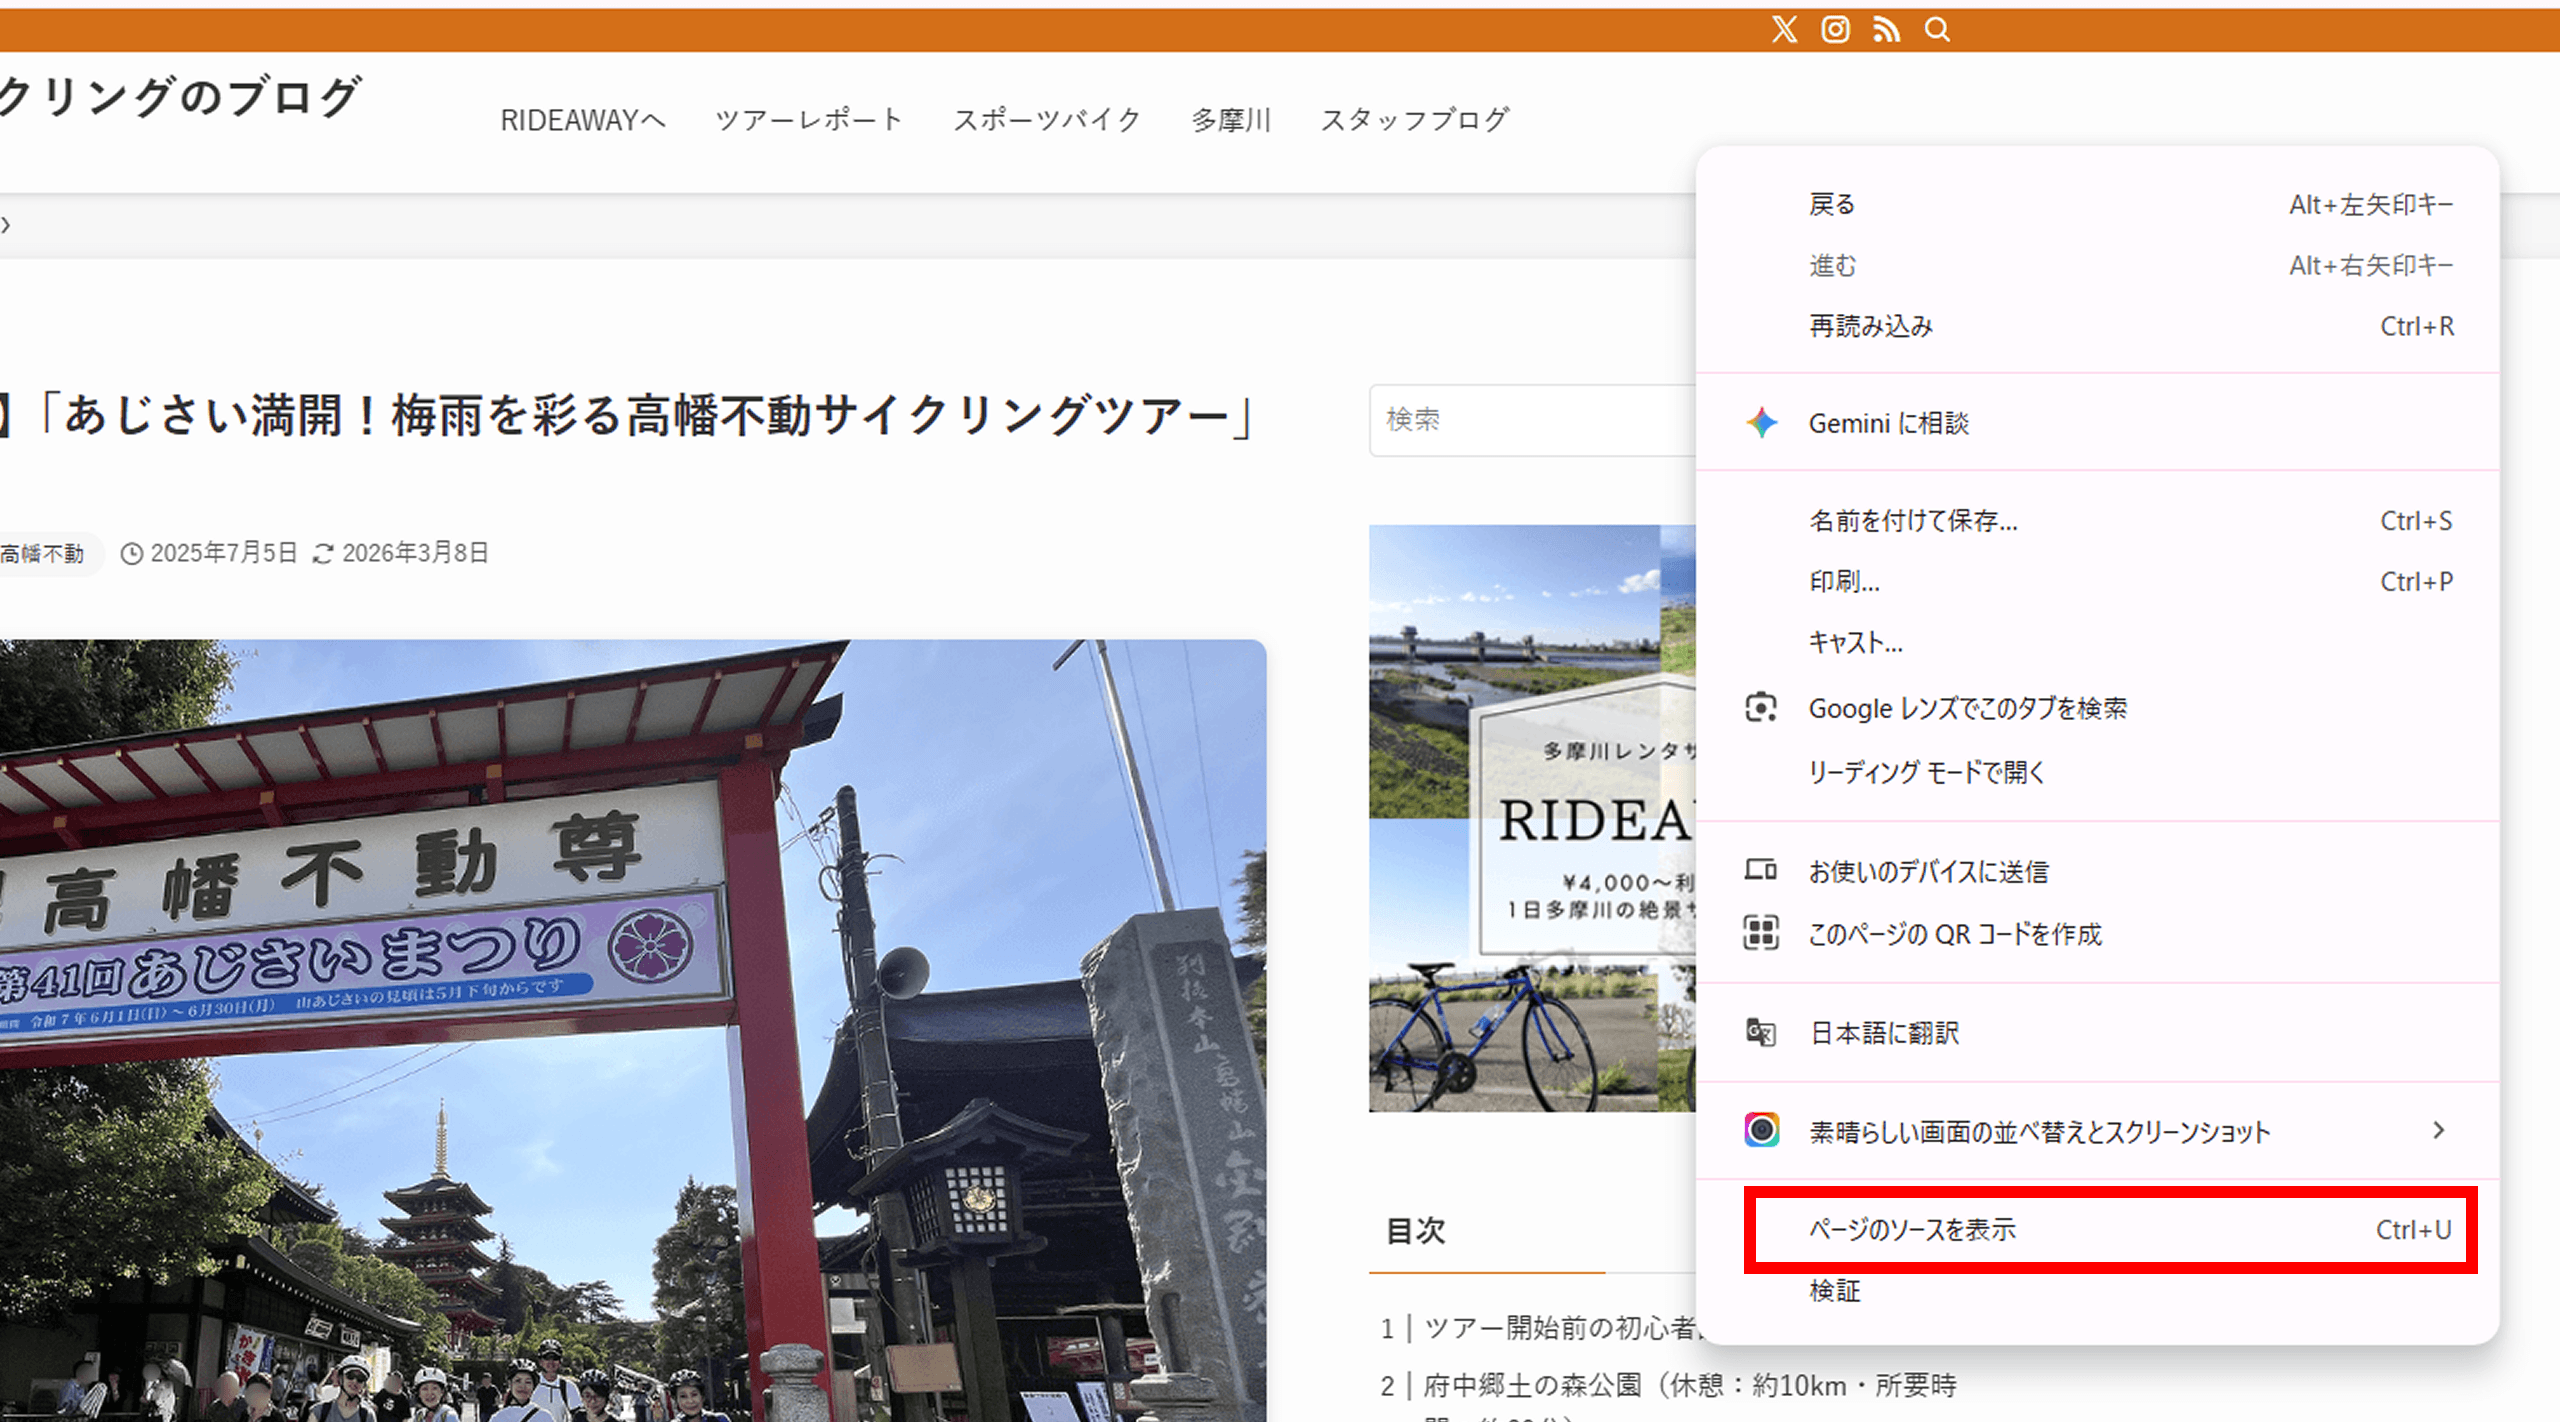Screen dimensions: 2560x1422
Task: Click the send-to-devices icon
Action: click(1761, 870)
